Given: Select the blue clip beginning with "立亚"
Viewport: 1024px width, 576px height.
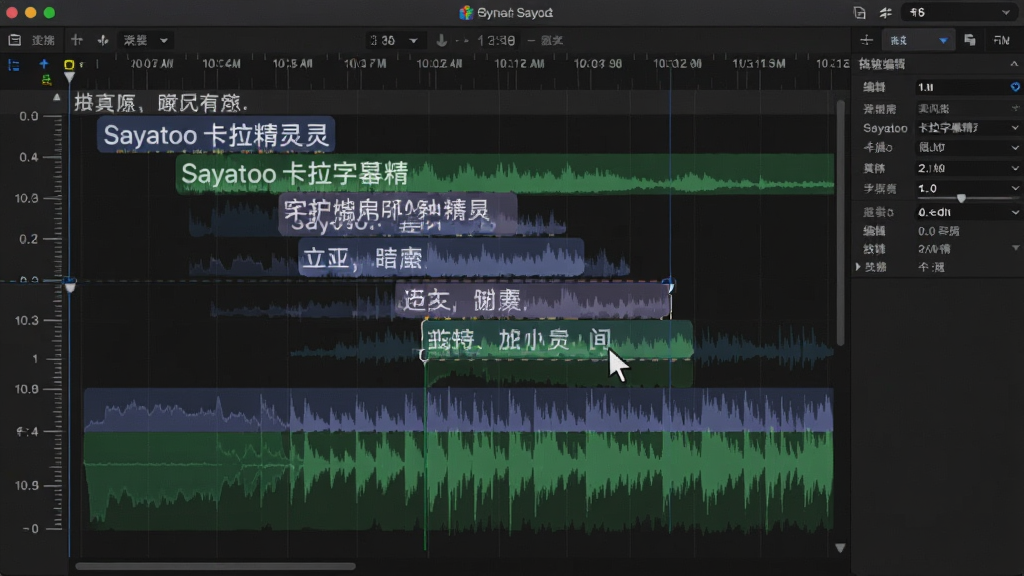Looking at the screenshot, I should point(441,257).
